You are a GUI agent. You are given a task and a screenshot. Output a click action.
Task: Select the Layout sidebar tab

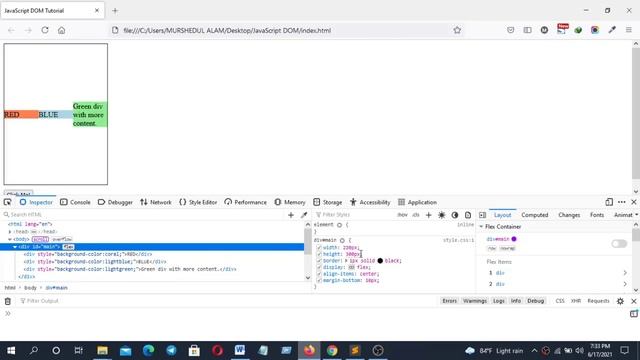[502, 215]
